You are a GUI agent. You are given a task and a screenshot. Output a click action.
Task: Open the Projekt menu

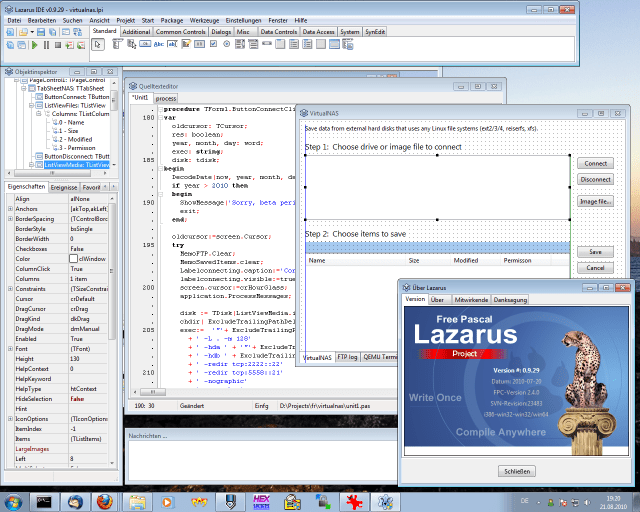[126, 20]
